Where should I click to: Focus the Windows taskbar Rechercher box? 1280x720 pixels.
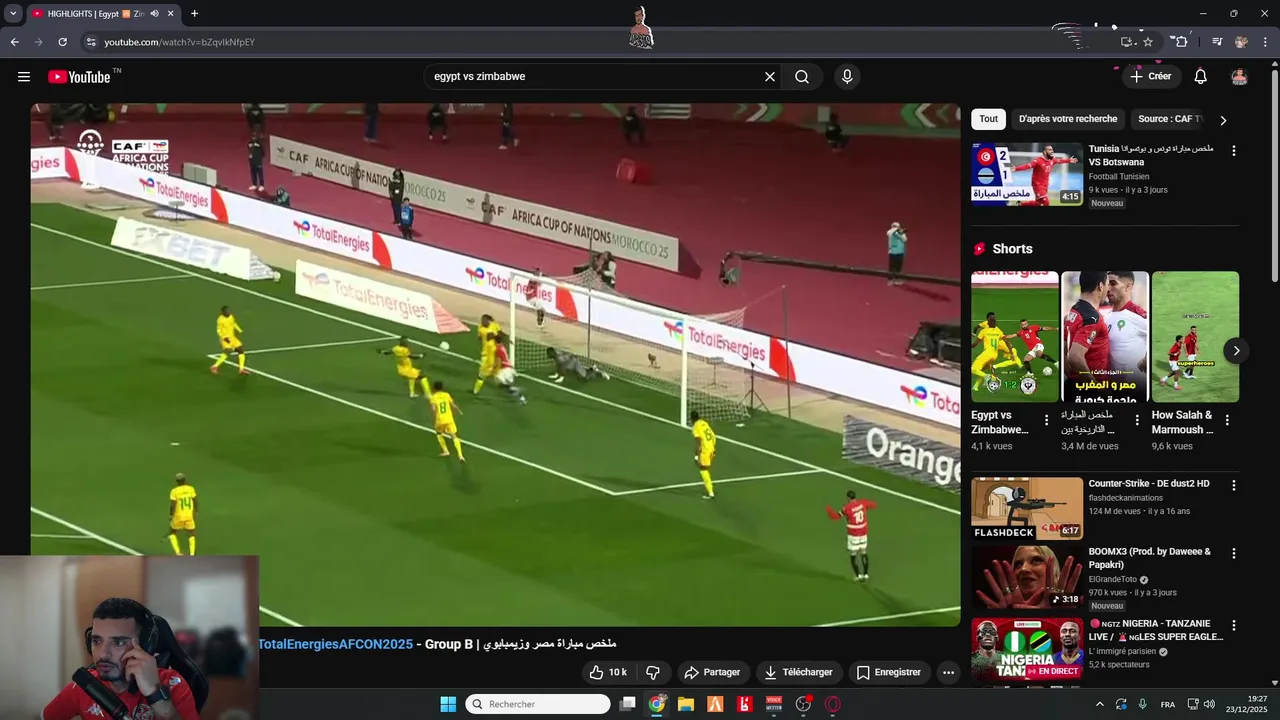pos(538,704)
